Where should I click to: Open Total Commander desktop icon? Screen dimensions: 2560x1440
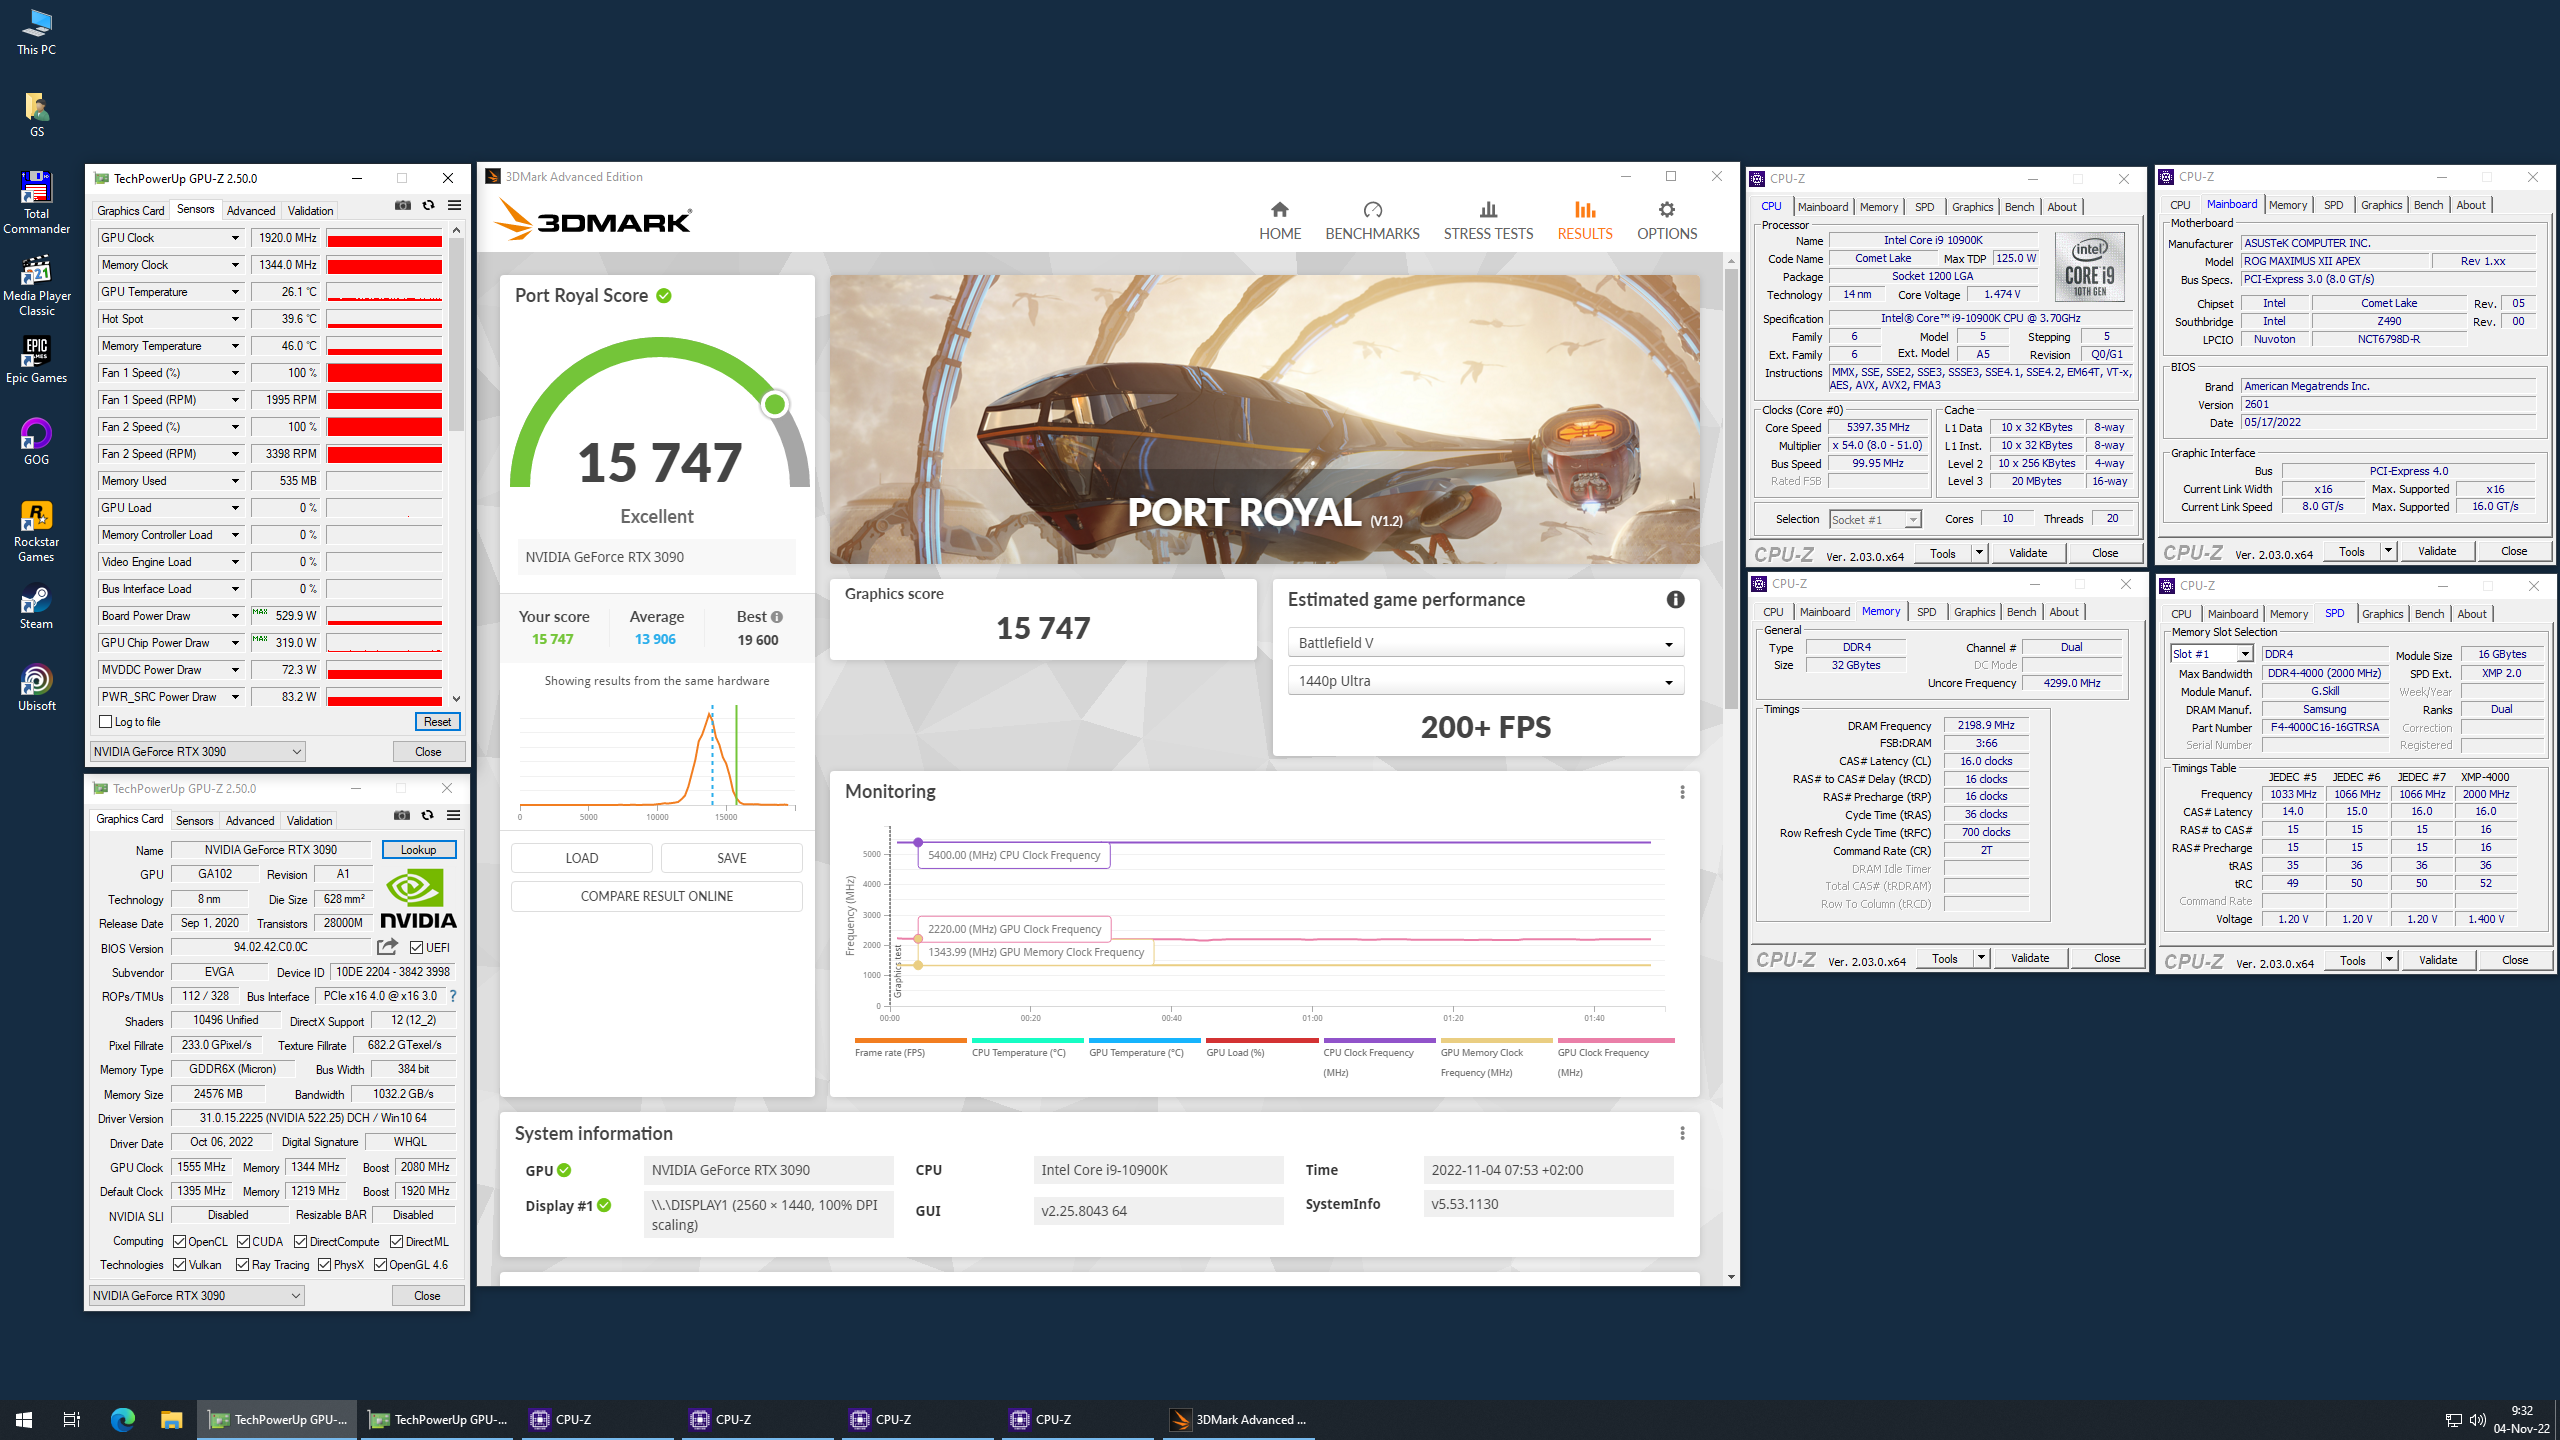click(36, 202)
